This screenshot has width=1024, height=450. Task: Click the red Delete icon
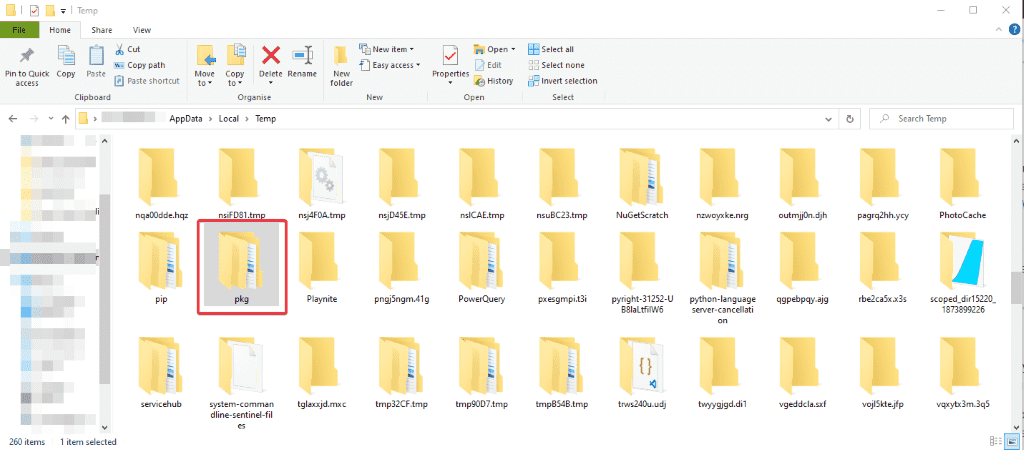(270, 57)
